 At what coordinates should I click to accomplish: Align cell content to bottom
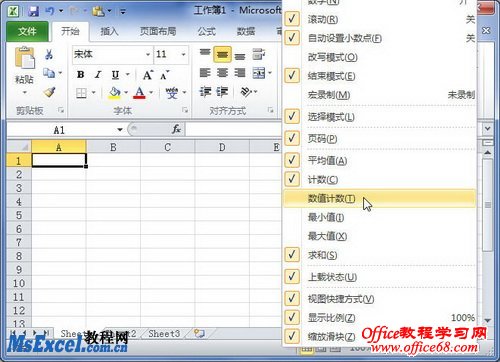pos(240,56)
